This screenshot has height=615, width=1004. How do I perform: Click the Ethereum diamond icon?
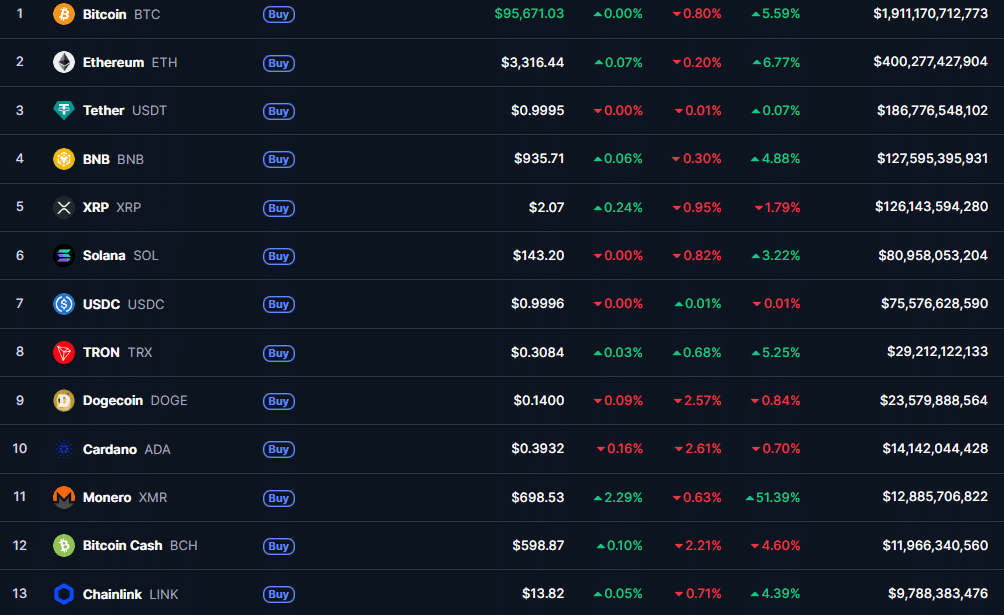pyautogui.click(x=62, y=62)
